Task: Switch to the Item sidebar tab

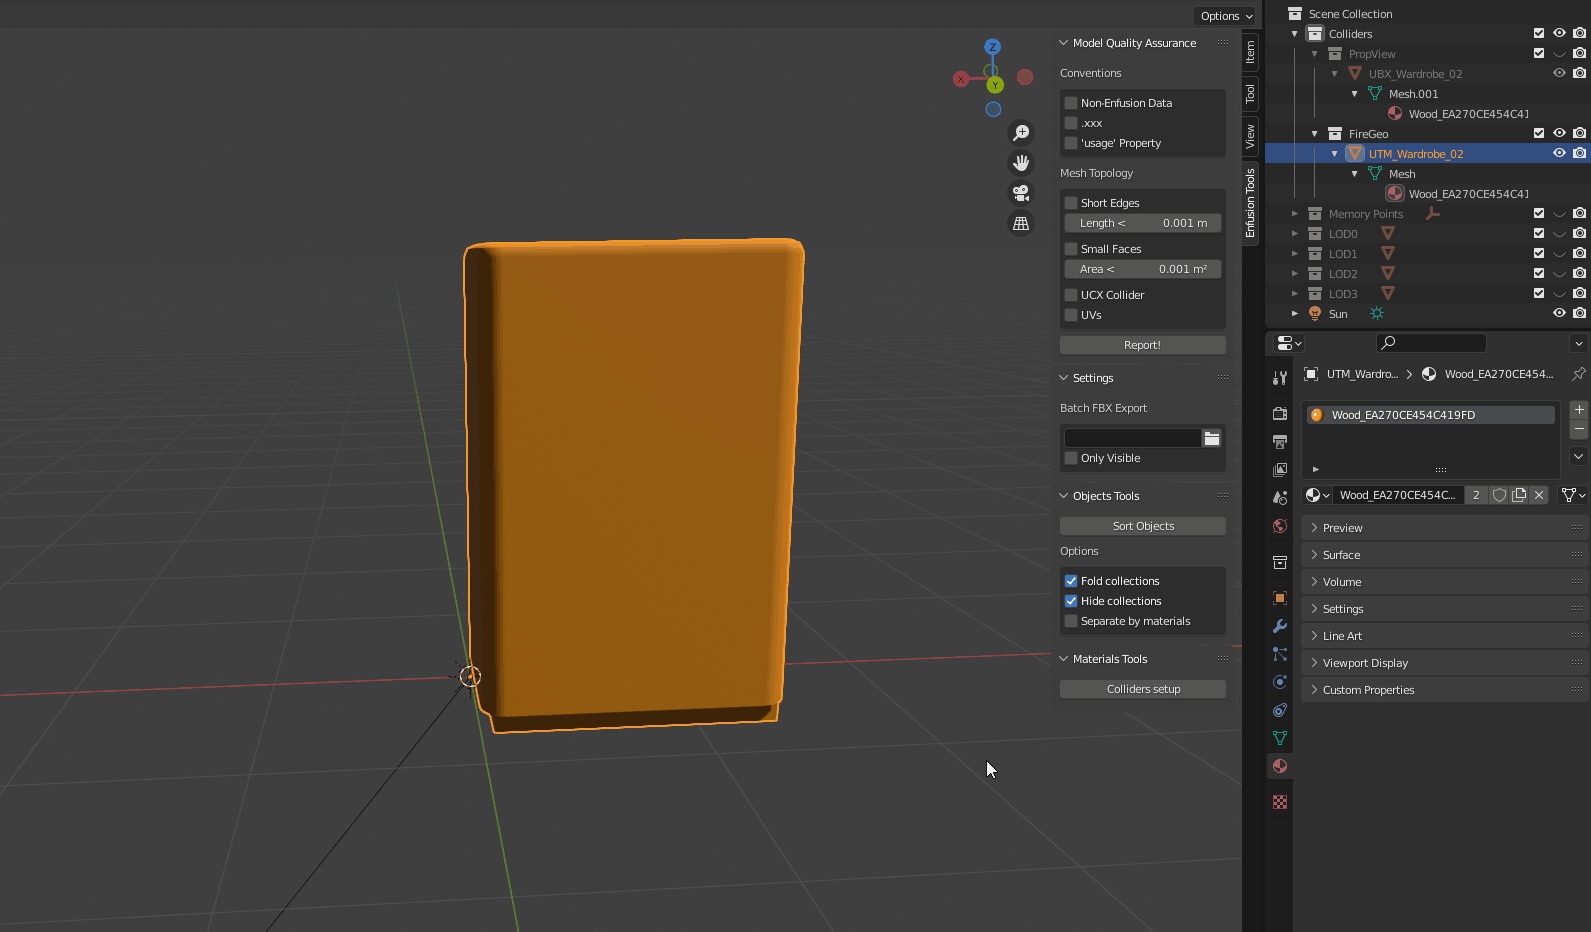Action: point(1250,52)
